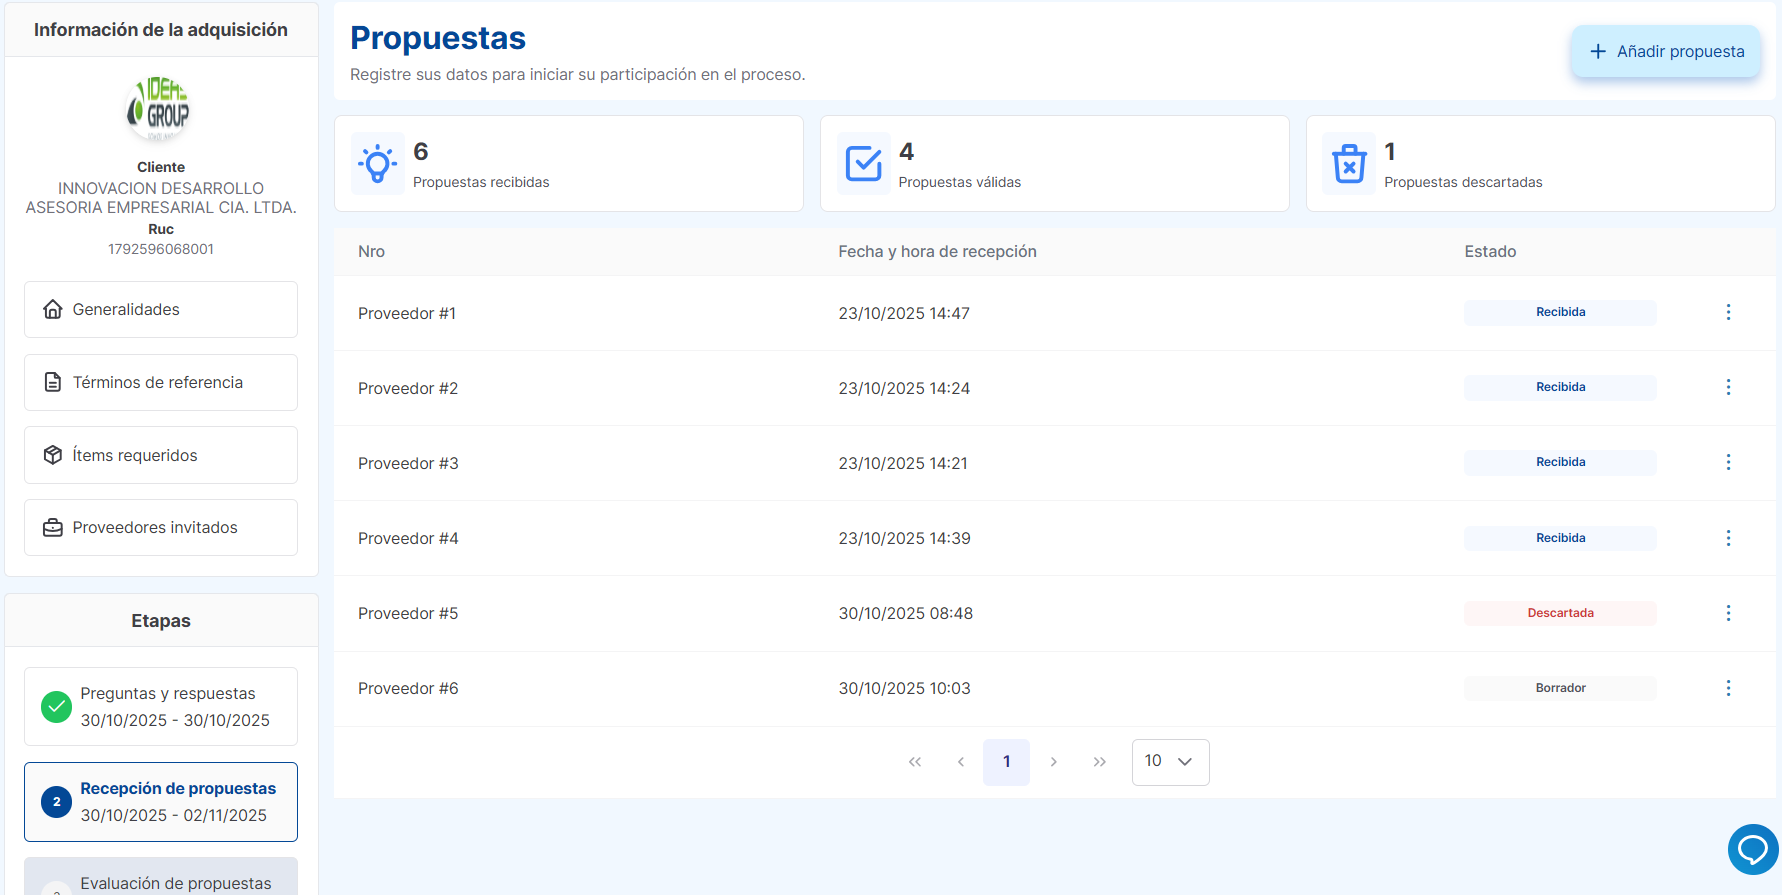Open actions menu for Proveedor #3

[1727, 462]
